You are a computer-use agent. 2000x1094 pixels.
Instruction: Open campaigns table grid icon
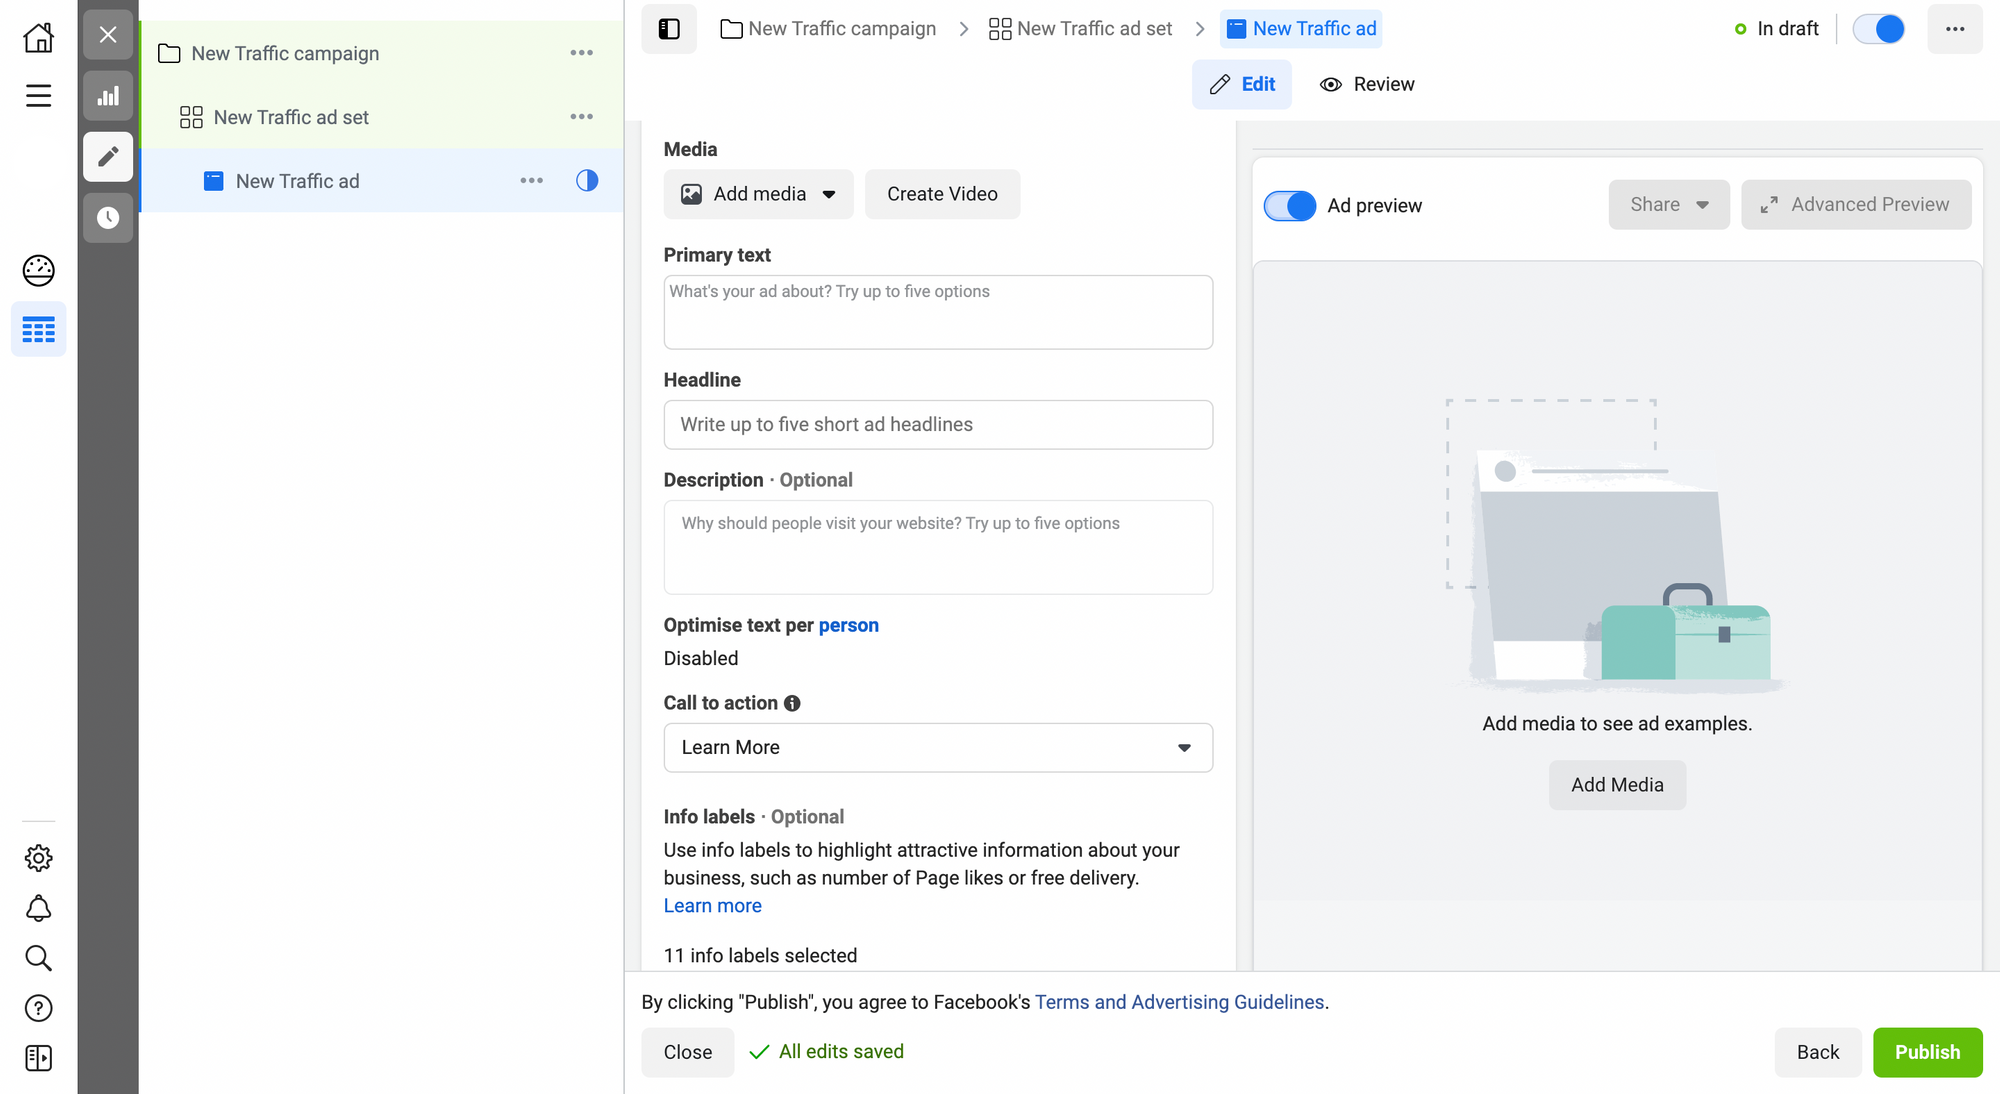point(38,329)
